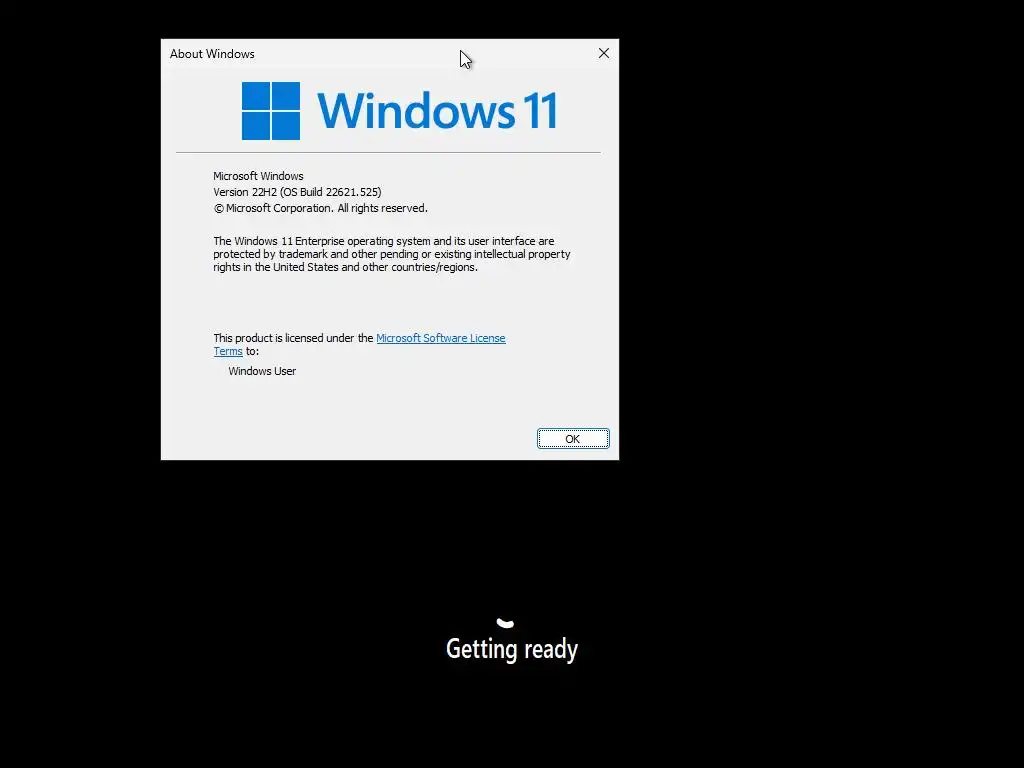Open the Microsoft Software License link
Image resolution: width=1024 pixels, height=768 pixels.
pos(441,338)
